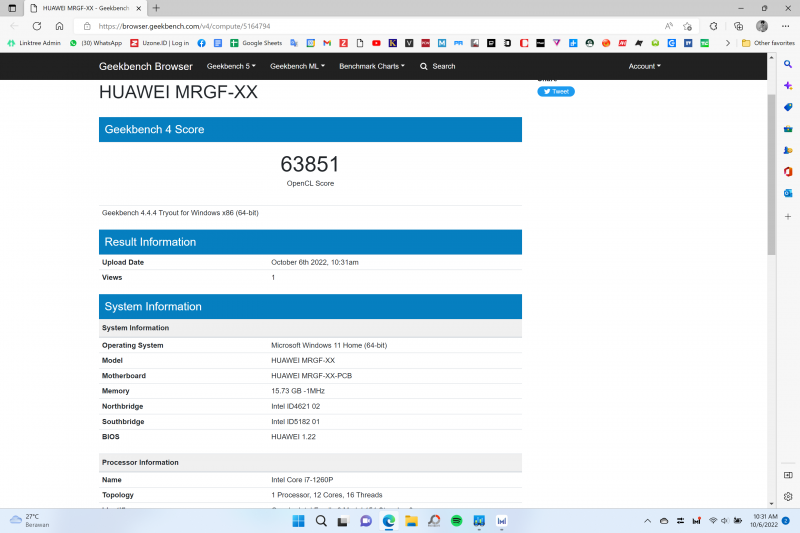Select 'Microsoft Windows 11 Home (64-bit)' value

pos(329,345)
